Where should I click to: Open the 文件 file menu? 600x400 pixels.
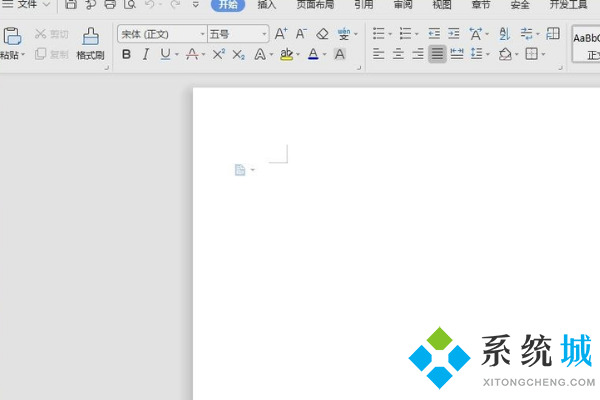(x=27, y=5)
